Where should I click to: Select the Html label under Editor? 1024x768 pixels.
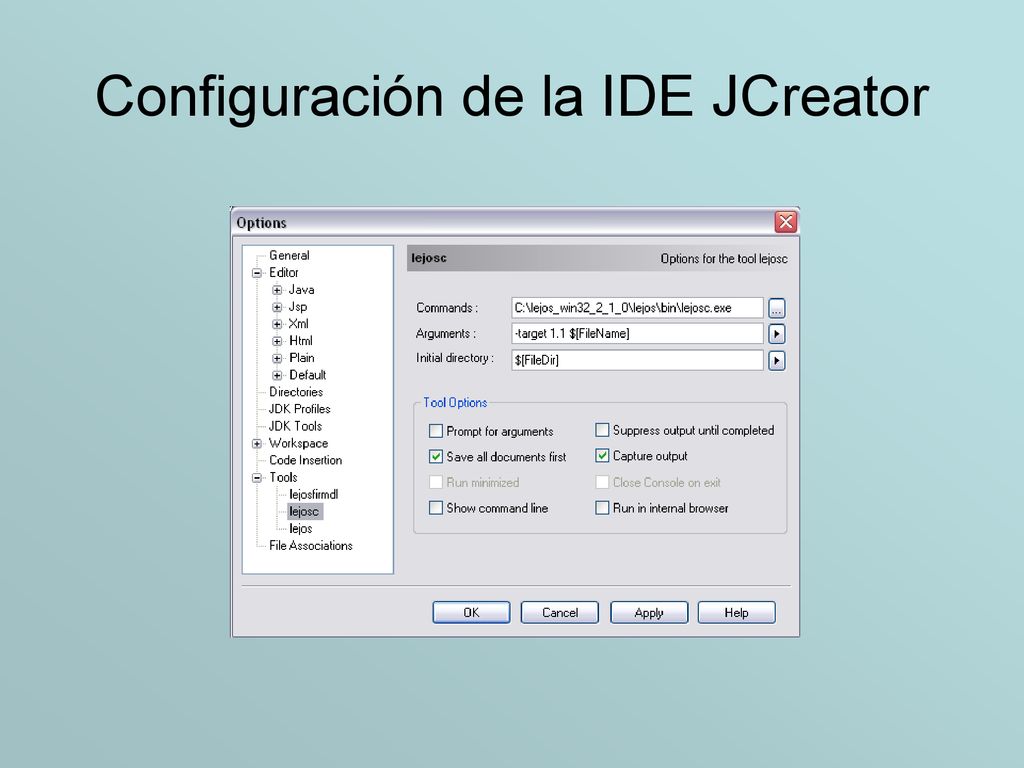pos(300,341)
